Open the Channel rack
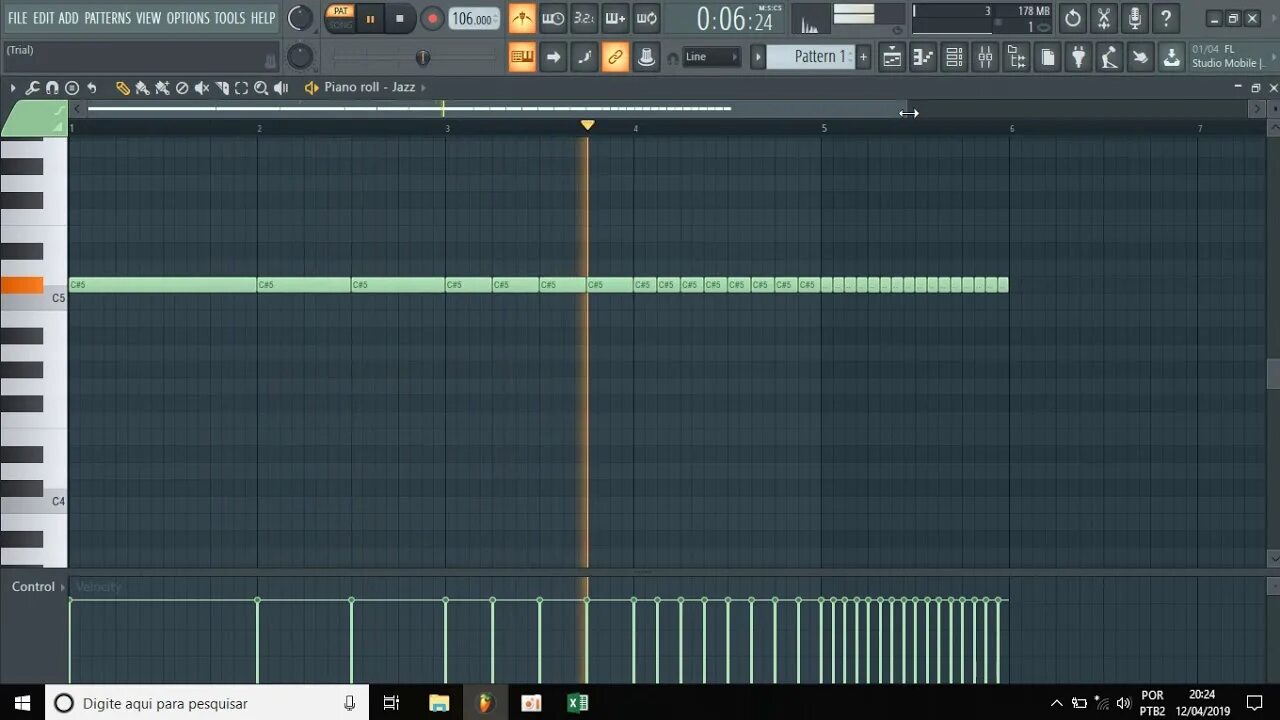Screen dimensions: 1280x720 [954, 57]
